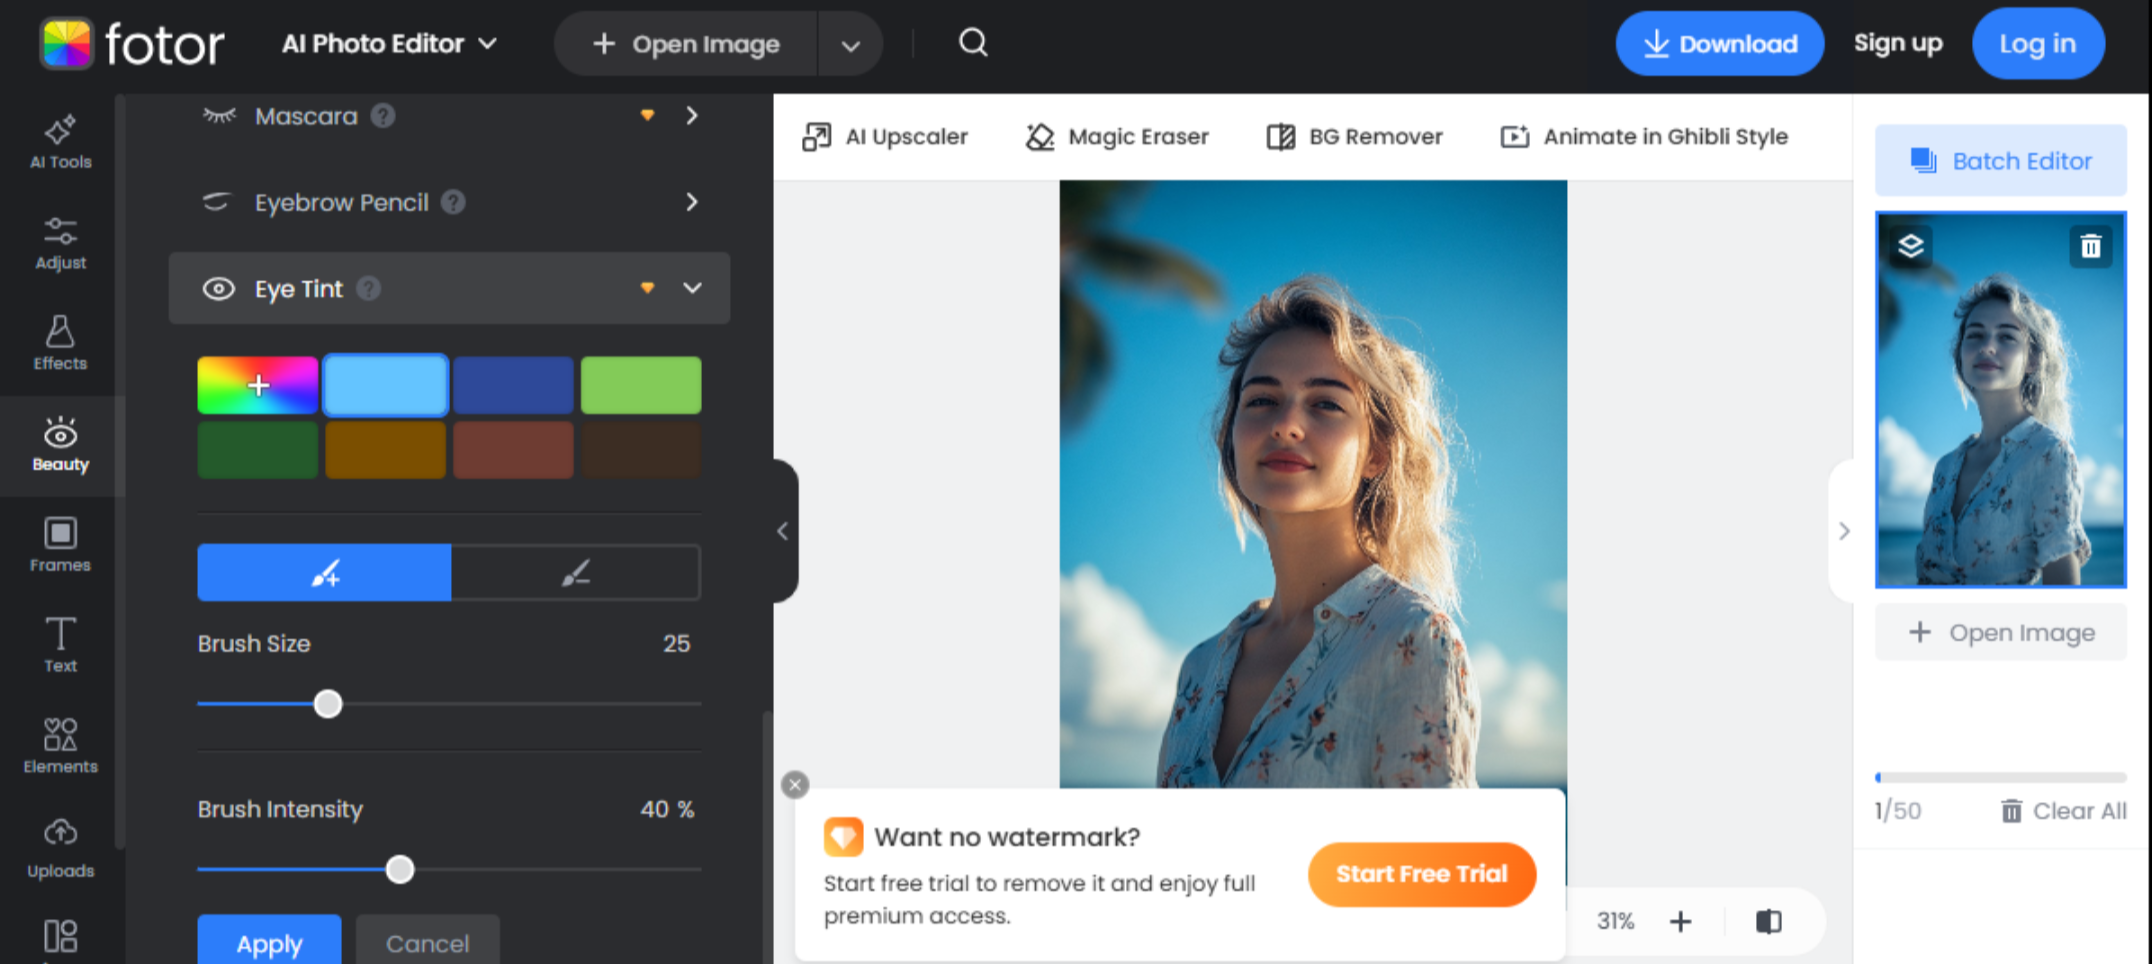The height and width of the screenshot is (964, 2152).
Task: Collapse the Eye Tint section
Action: point(691,289)
